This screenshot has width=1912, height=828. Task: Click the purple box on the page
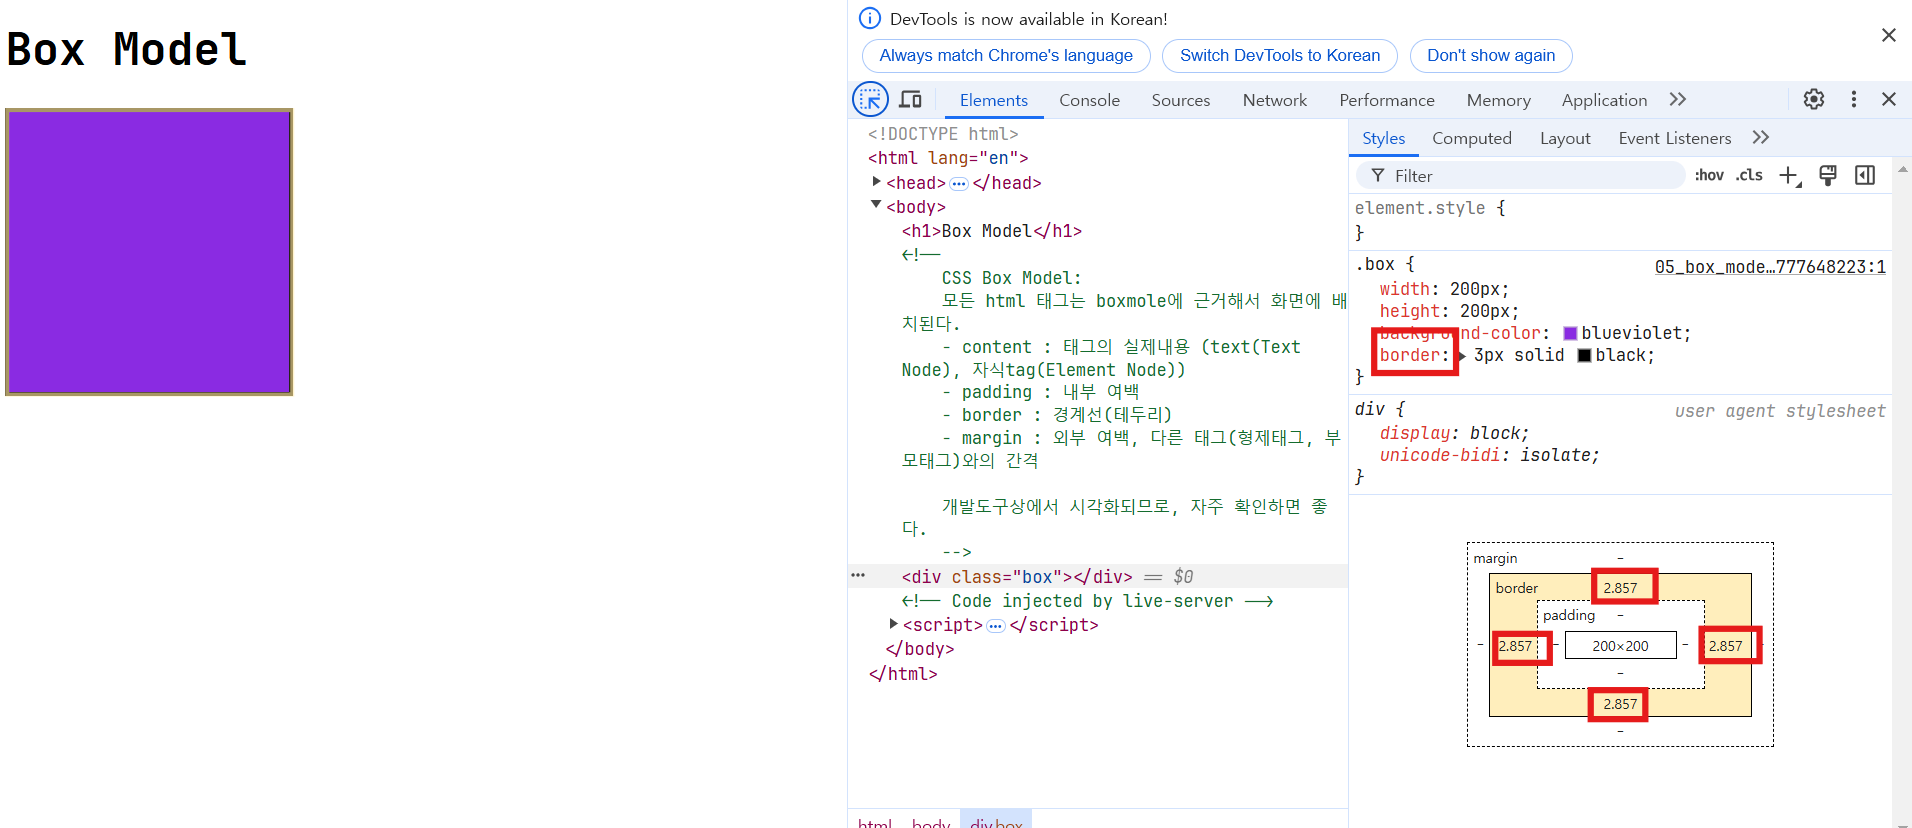tap(149, 252)
